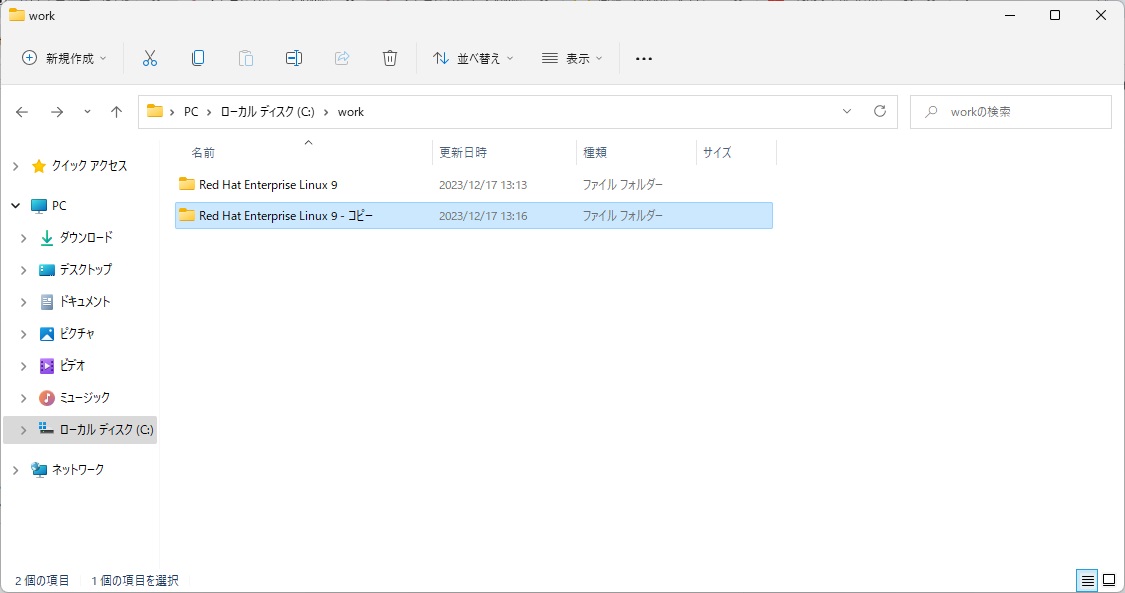1125x593 pixels.
Task: Switch to large icons view in status bar
Action: pyautogui.click(x=1109, y=580)
